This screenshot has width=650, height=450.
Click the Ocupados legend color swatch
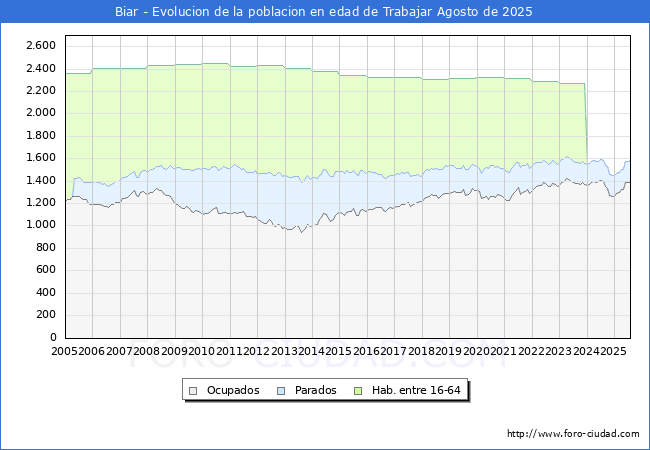pos(193,391)
